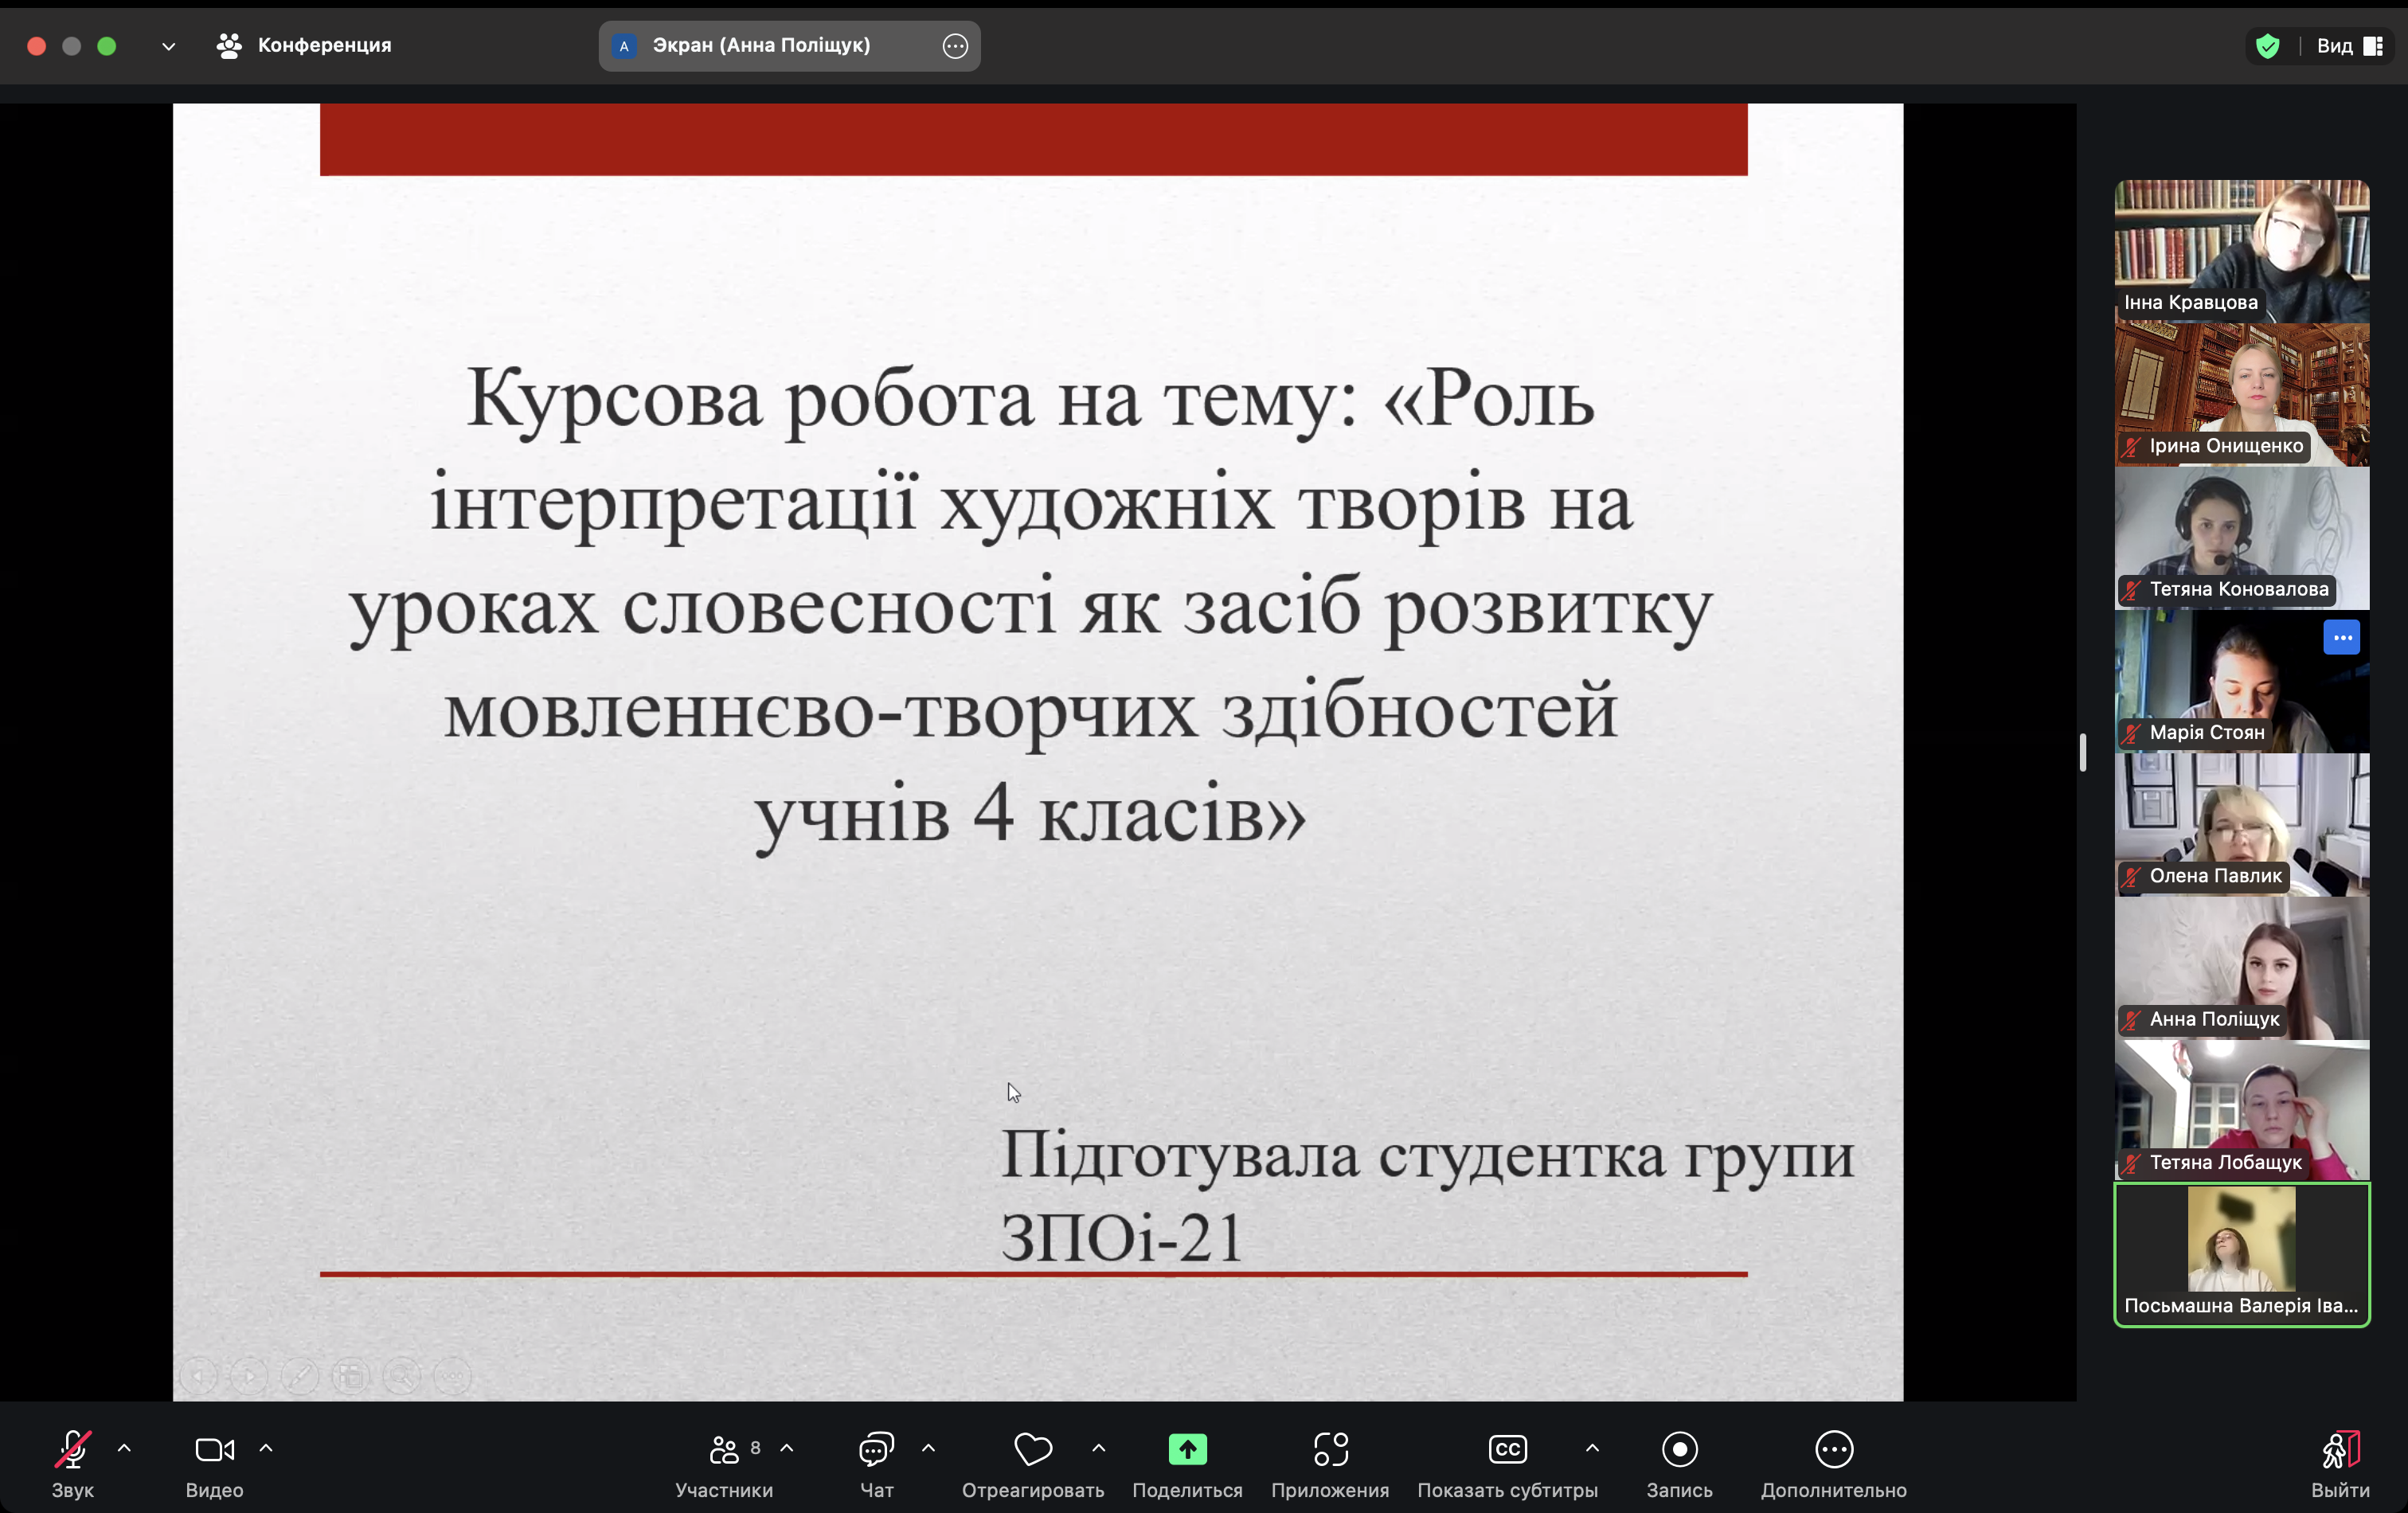The image size is (2408, 1513).
Task: Toggle camera using the Видео button
Action: (214, 1451)
